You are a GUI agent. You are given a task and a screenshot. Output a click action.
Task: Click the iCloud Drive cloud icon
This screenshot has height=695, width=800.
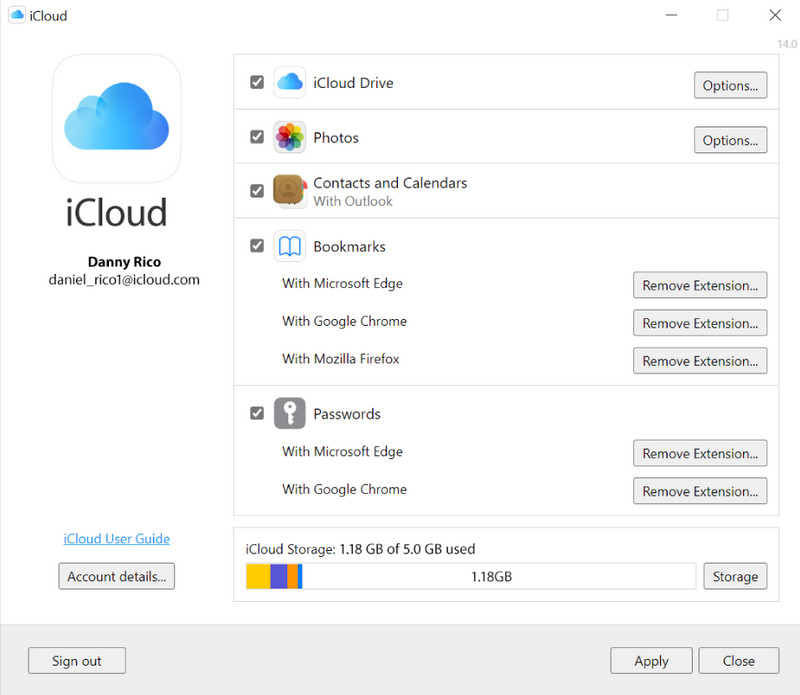(289, 83)
